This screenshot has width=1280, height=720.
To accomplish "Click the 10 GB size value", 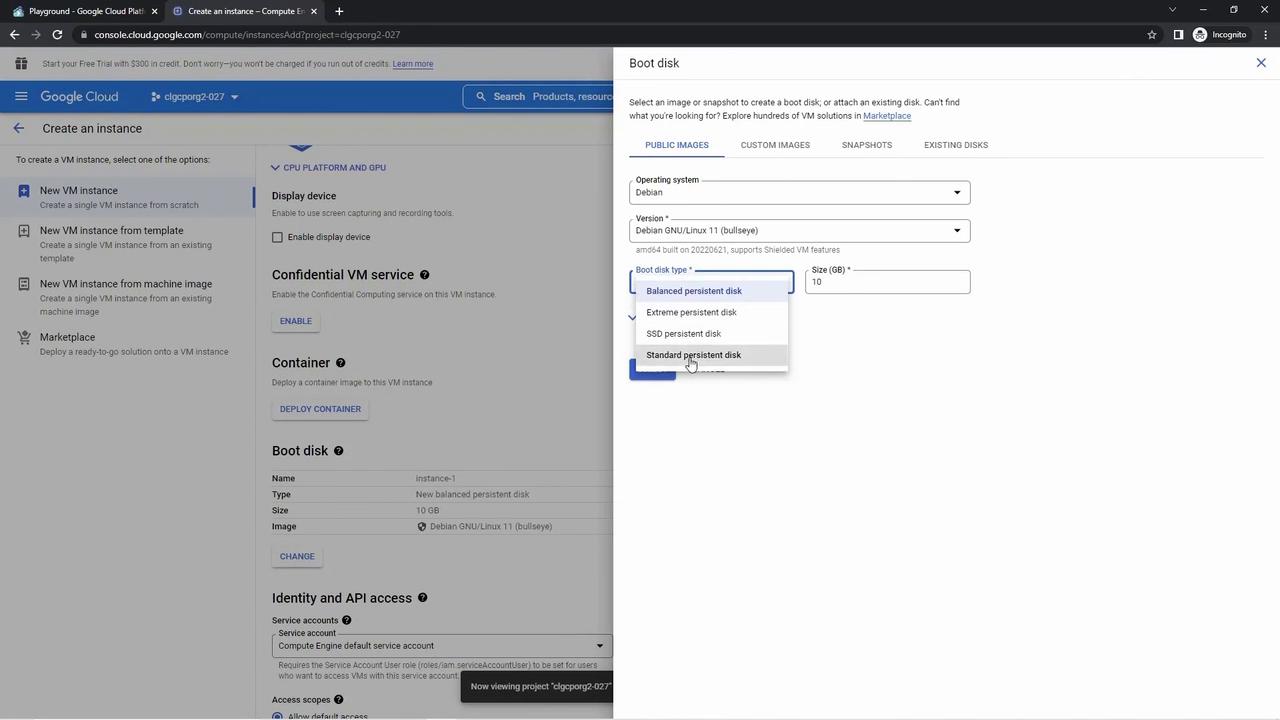I will (427, 511).
